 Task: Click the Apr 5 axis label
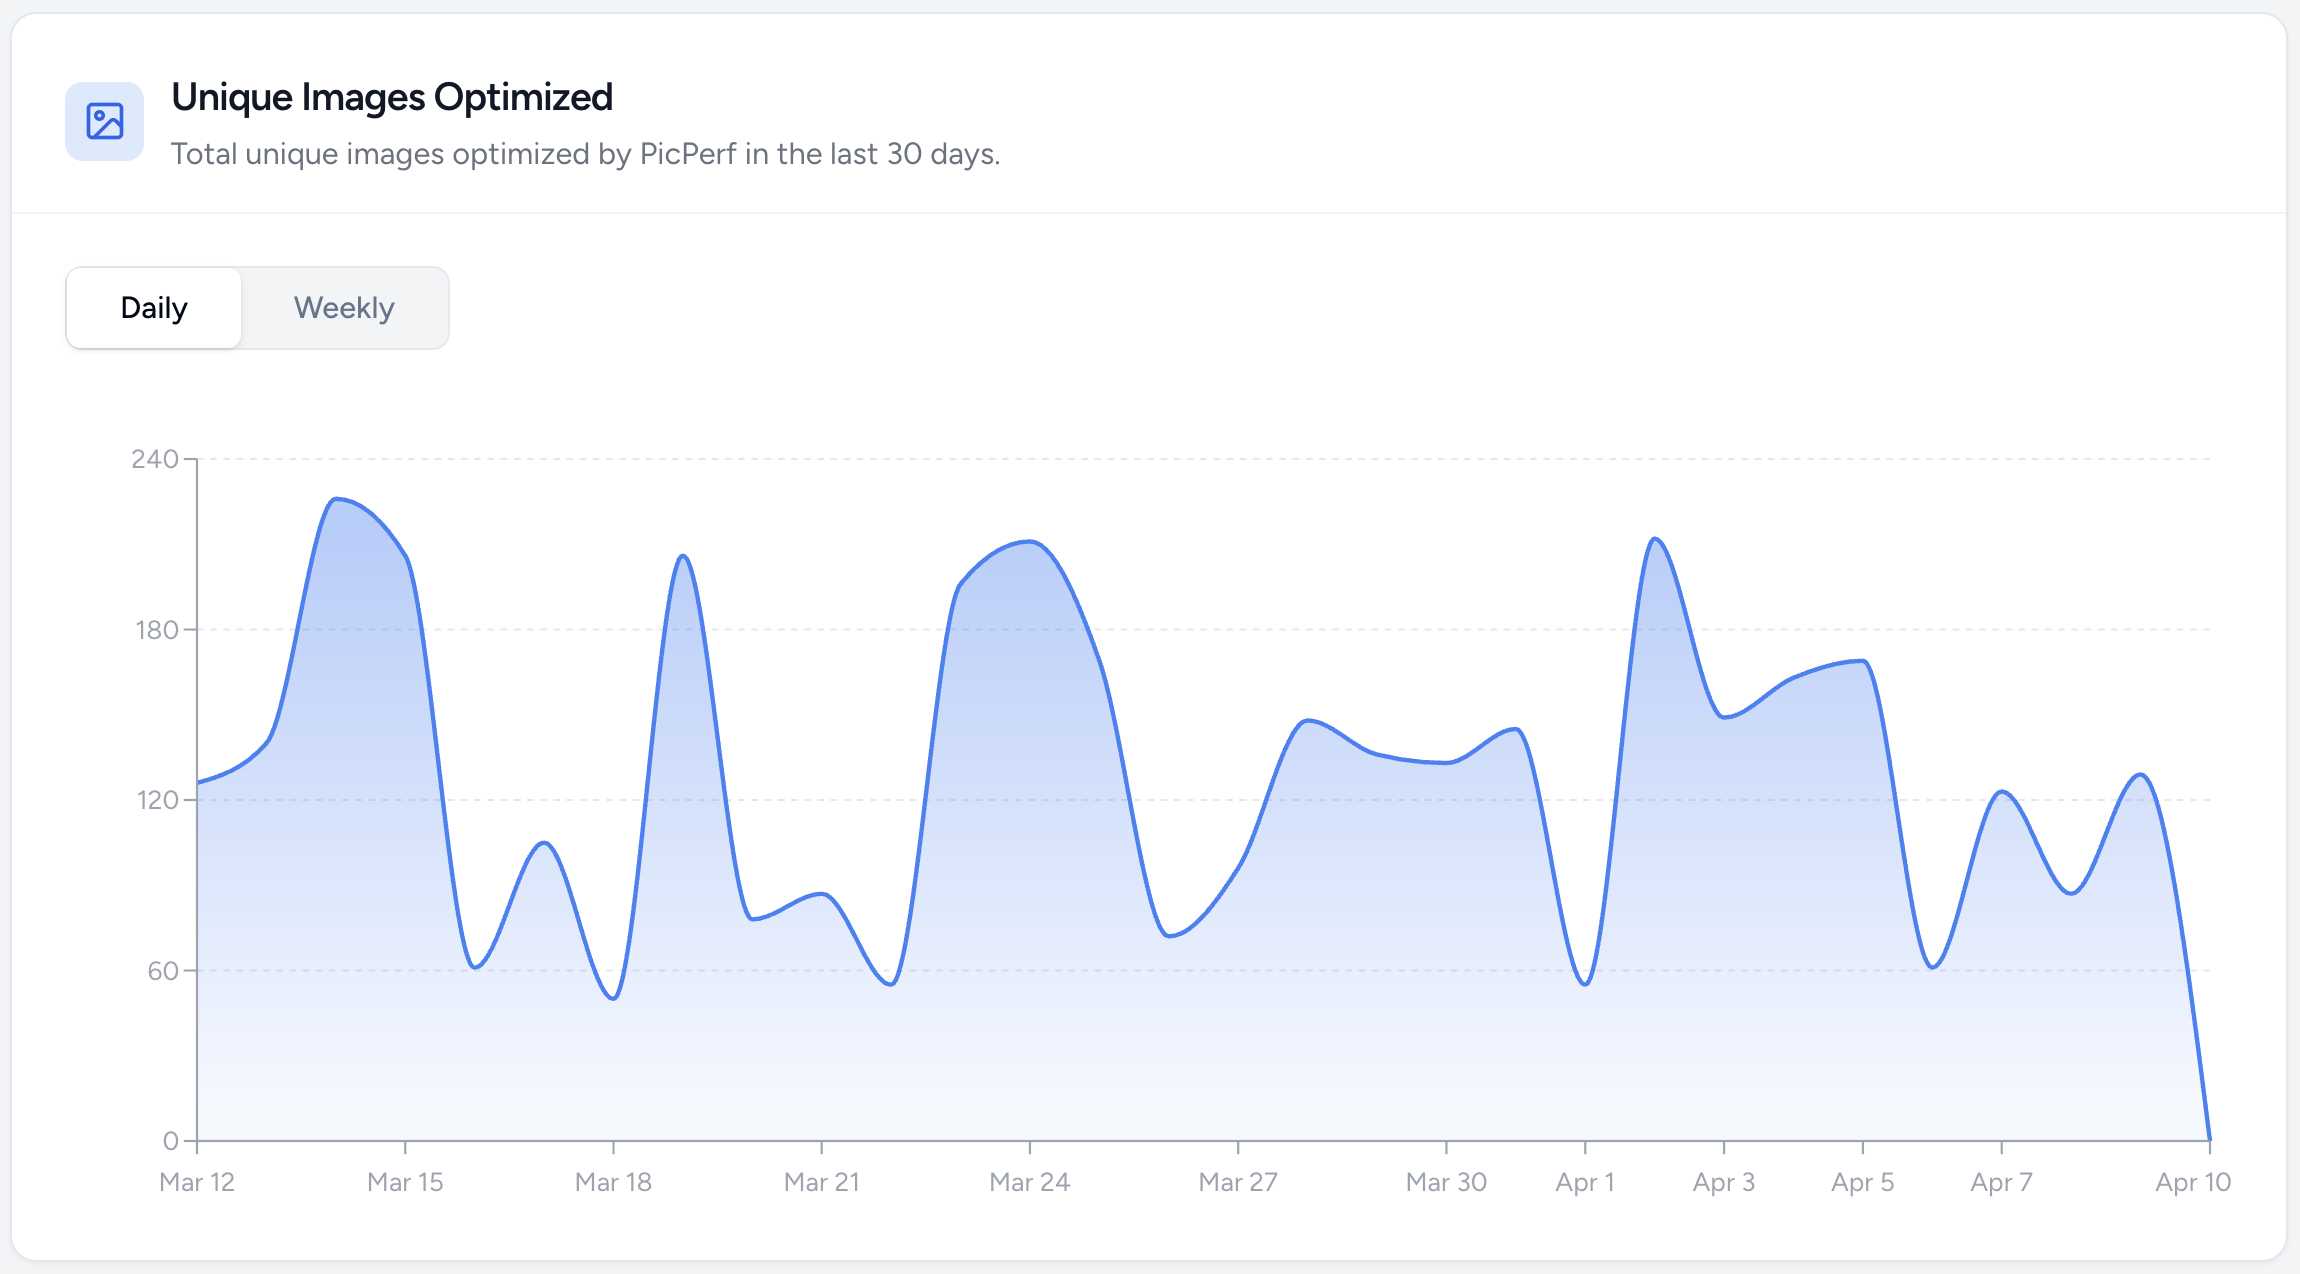[1862, 1182]
